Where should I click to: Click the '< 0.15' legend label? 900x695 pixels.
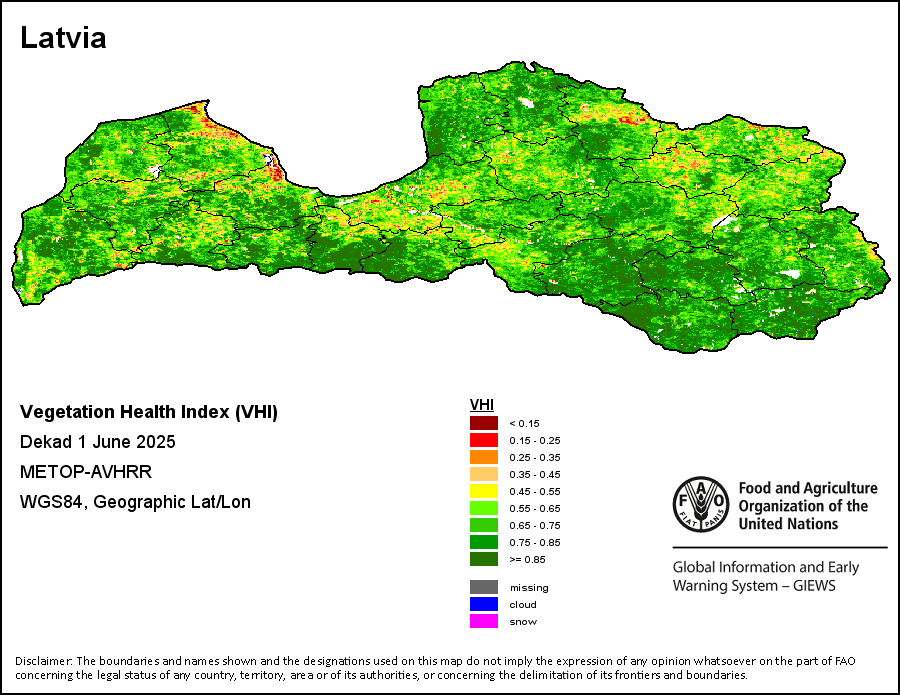pyautogui.click(x=525, y=424)
